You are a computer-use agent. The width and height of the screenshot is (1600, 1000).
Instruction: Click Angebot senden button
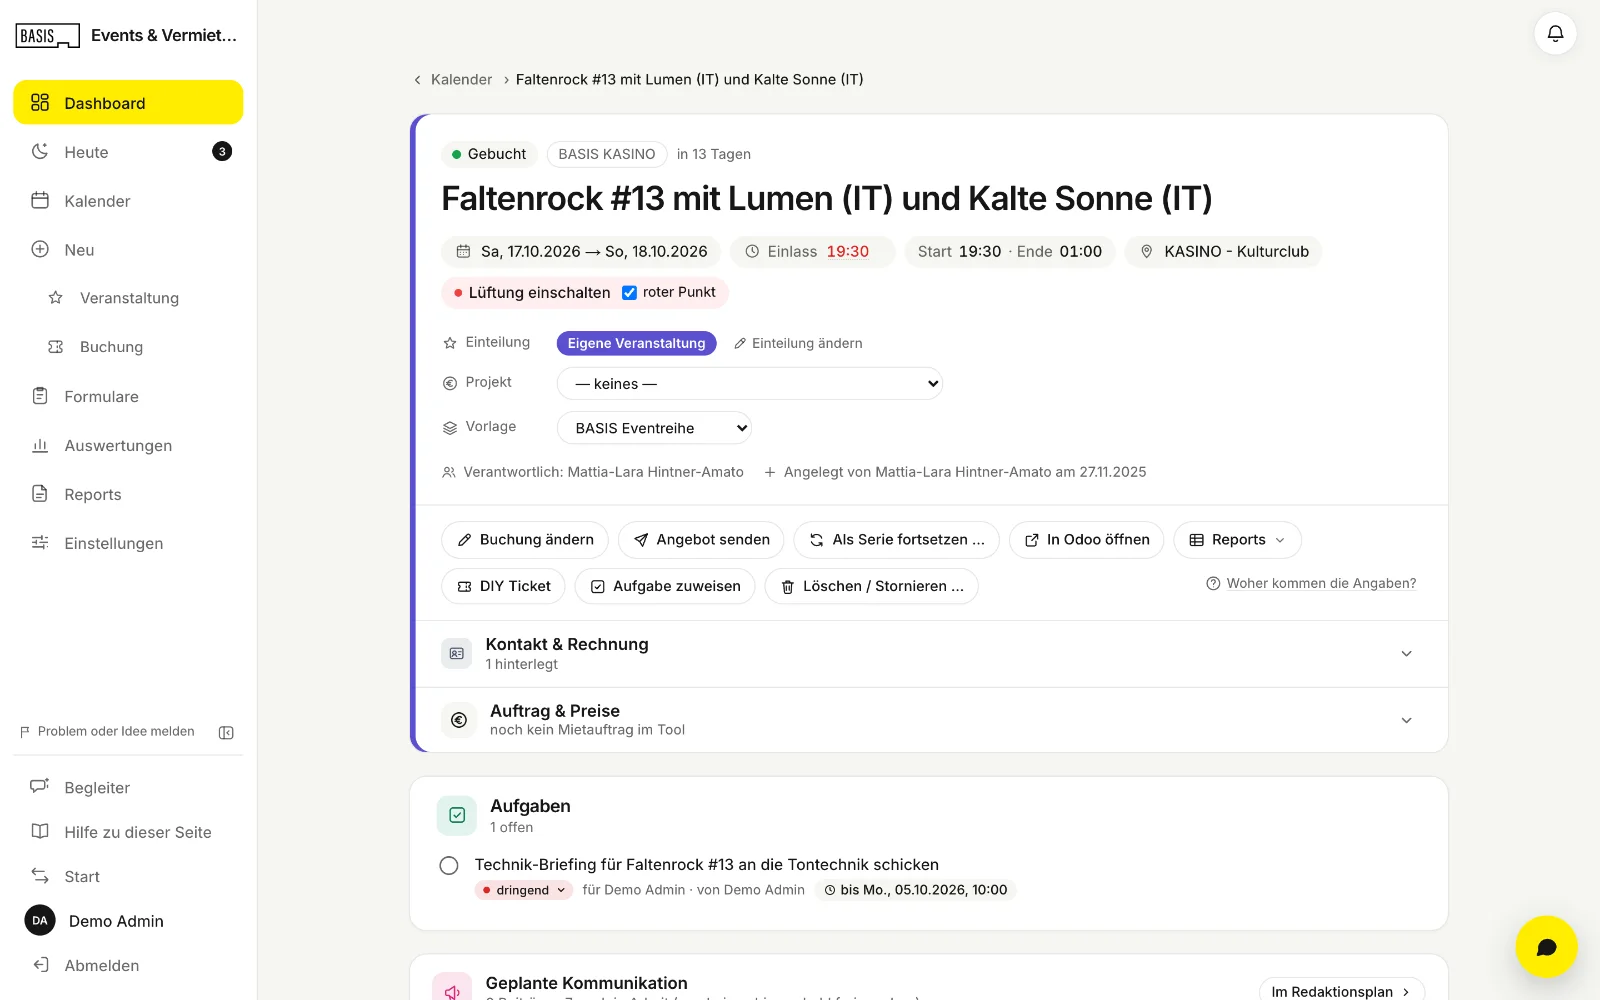pyautogui.click(x=701, y=540)
